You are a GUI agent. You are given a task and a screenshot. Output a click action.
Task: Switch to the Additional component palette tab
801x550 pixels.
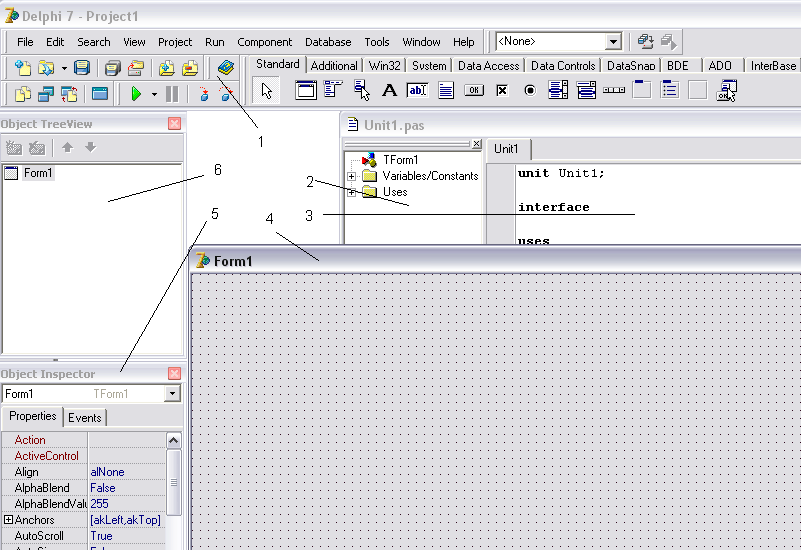(334, 66)
